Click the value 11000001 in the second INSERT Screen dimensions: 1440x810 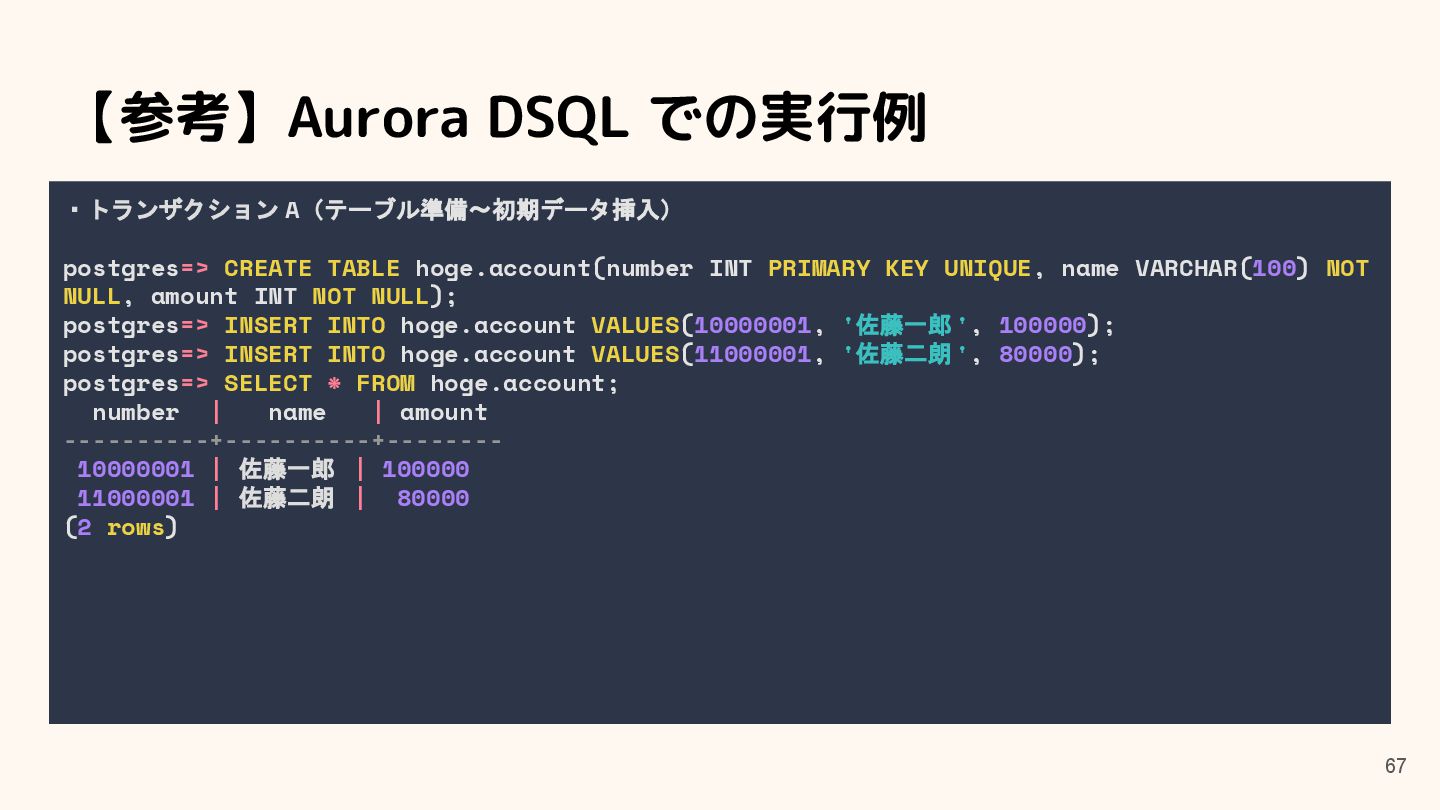pyautogui.click(x=752, y=354)
